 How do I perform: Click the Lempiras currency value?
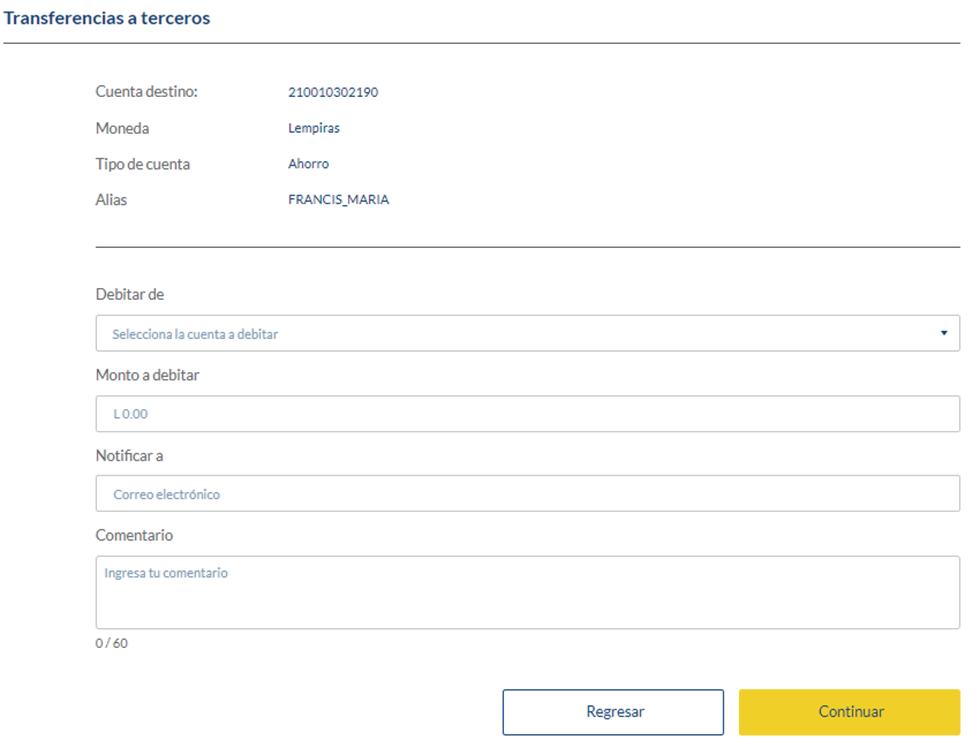coord(314,128)
